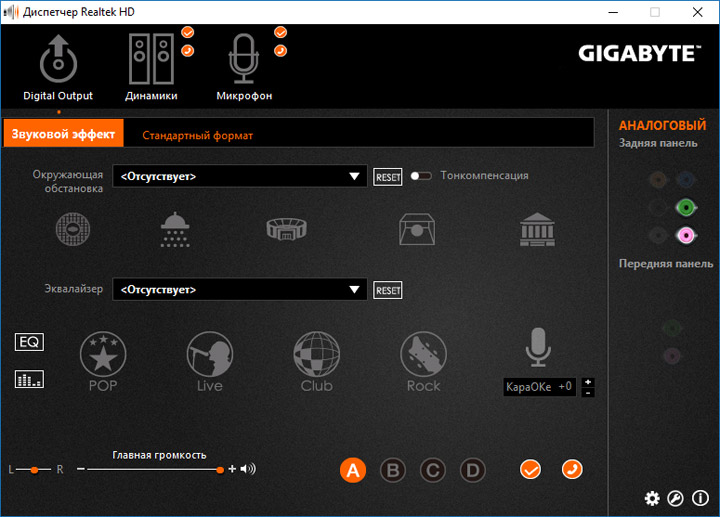Click the bottom orange phone communication-device button
This screenshot has height=517, width=720.
point(572,469)
